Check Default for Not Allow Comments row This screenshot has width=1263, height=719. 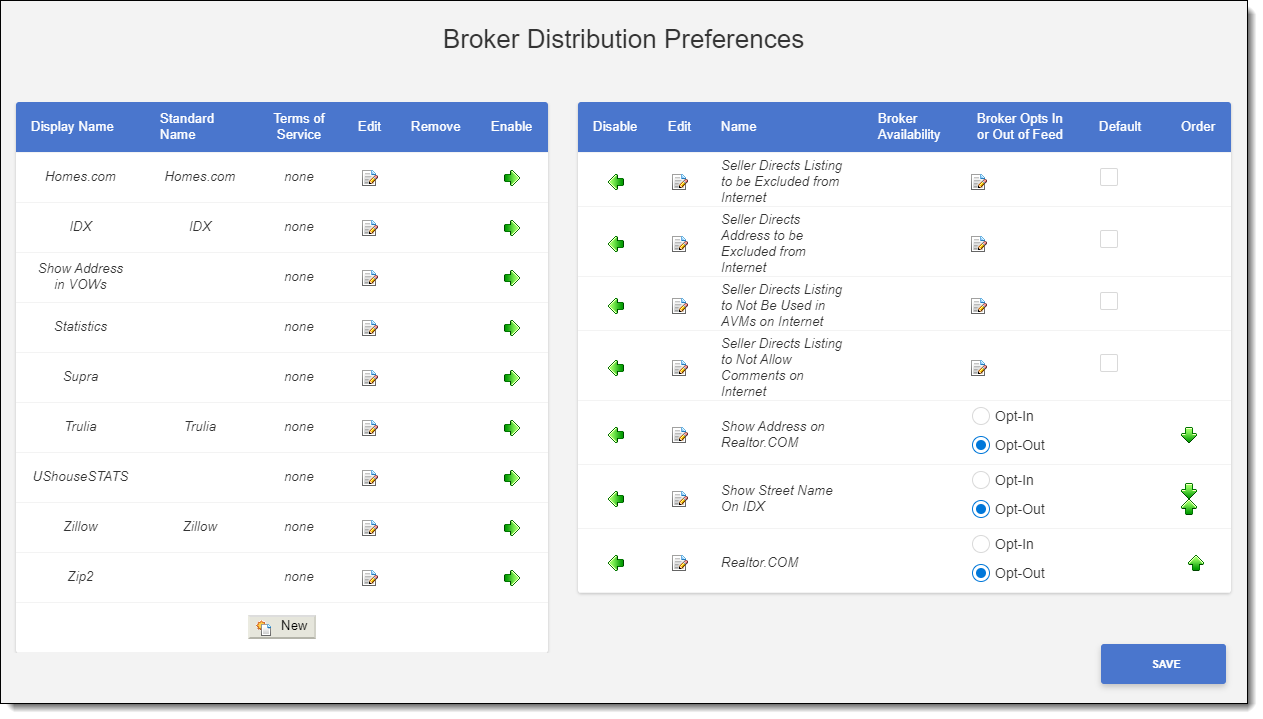click(1109, 363)
